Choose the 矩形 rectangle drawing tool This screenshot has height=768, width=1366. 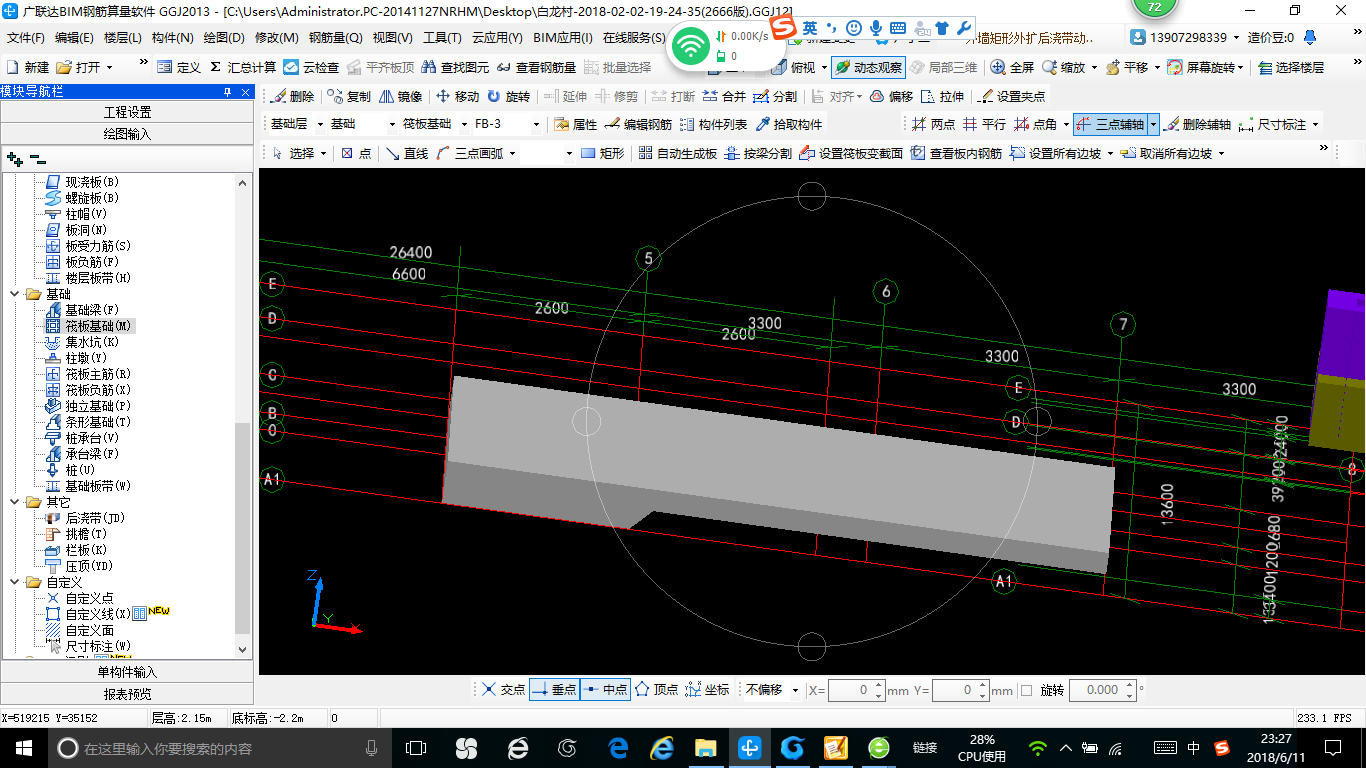pos(602,153)
